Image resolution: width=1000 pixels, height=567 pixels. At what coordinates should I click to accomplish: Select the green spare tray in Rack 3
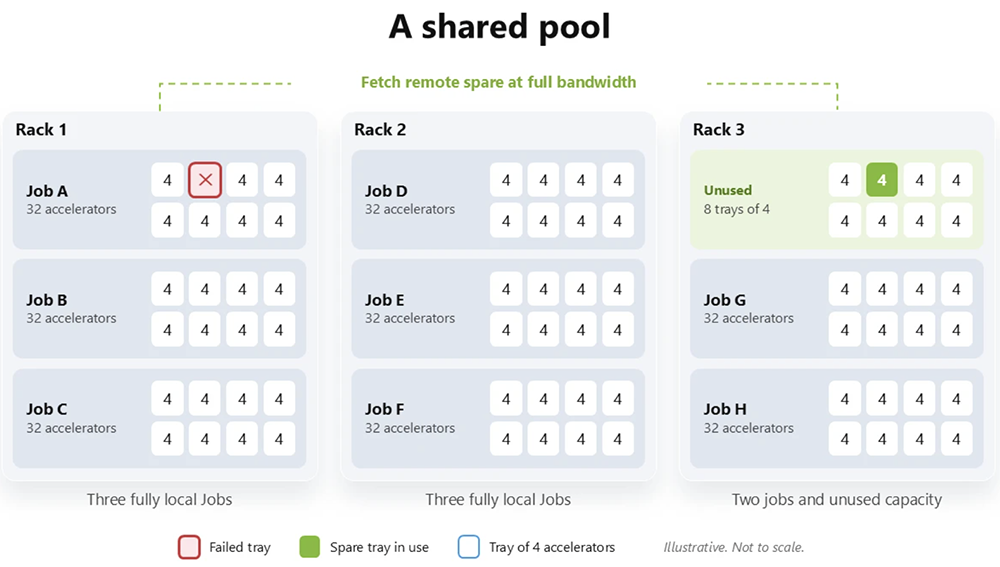(x=881, y=180)
